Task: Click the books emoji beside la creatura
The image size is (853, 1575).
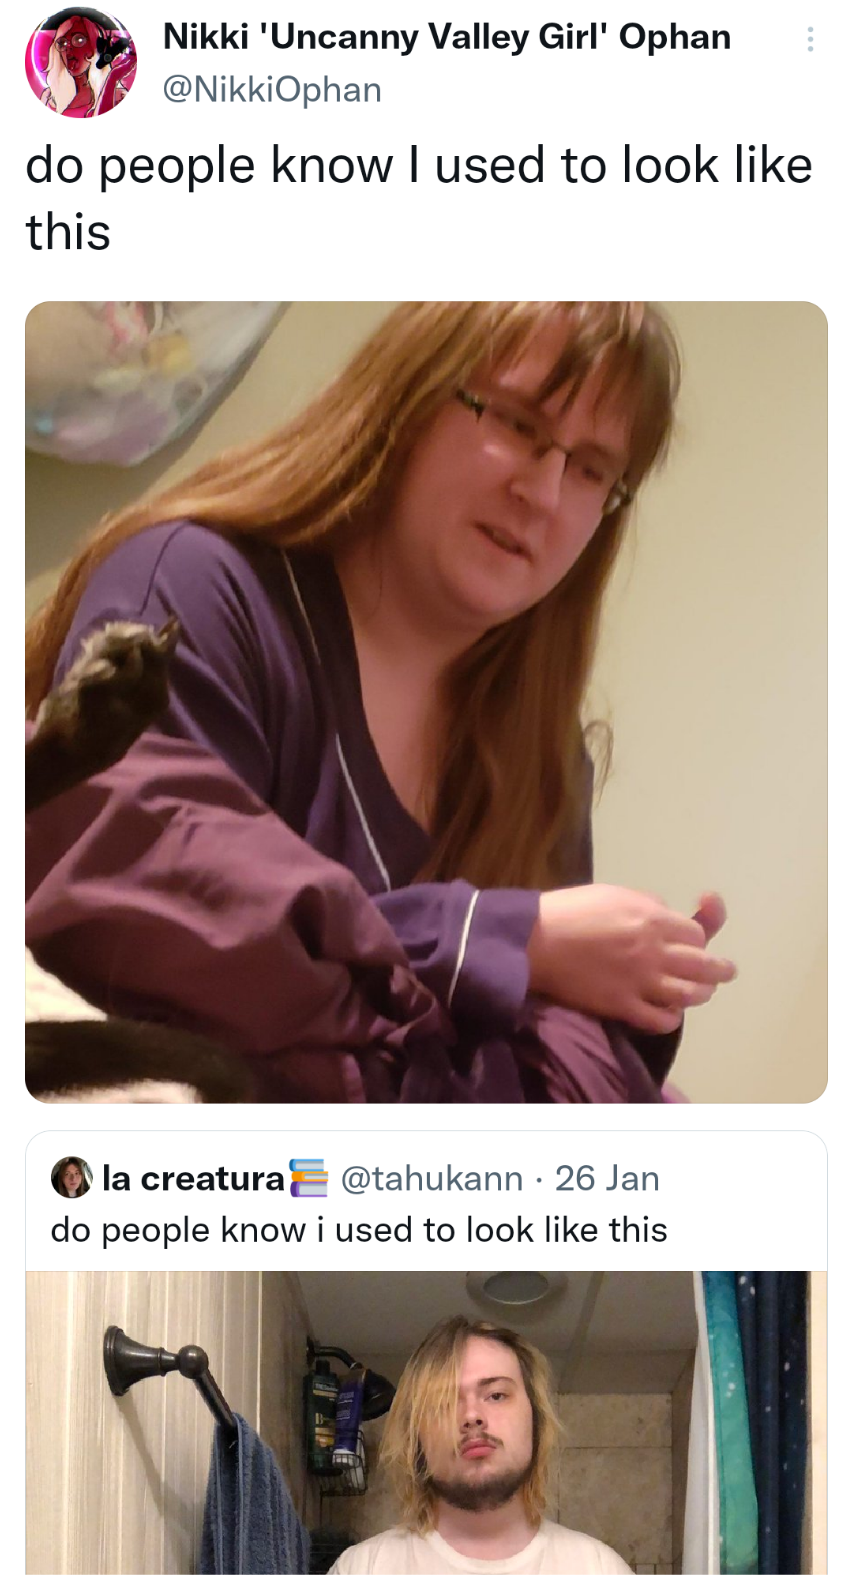Action: [308, 1178]
